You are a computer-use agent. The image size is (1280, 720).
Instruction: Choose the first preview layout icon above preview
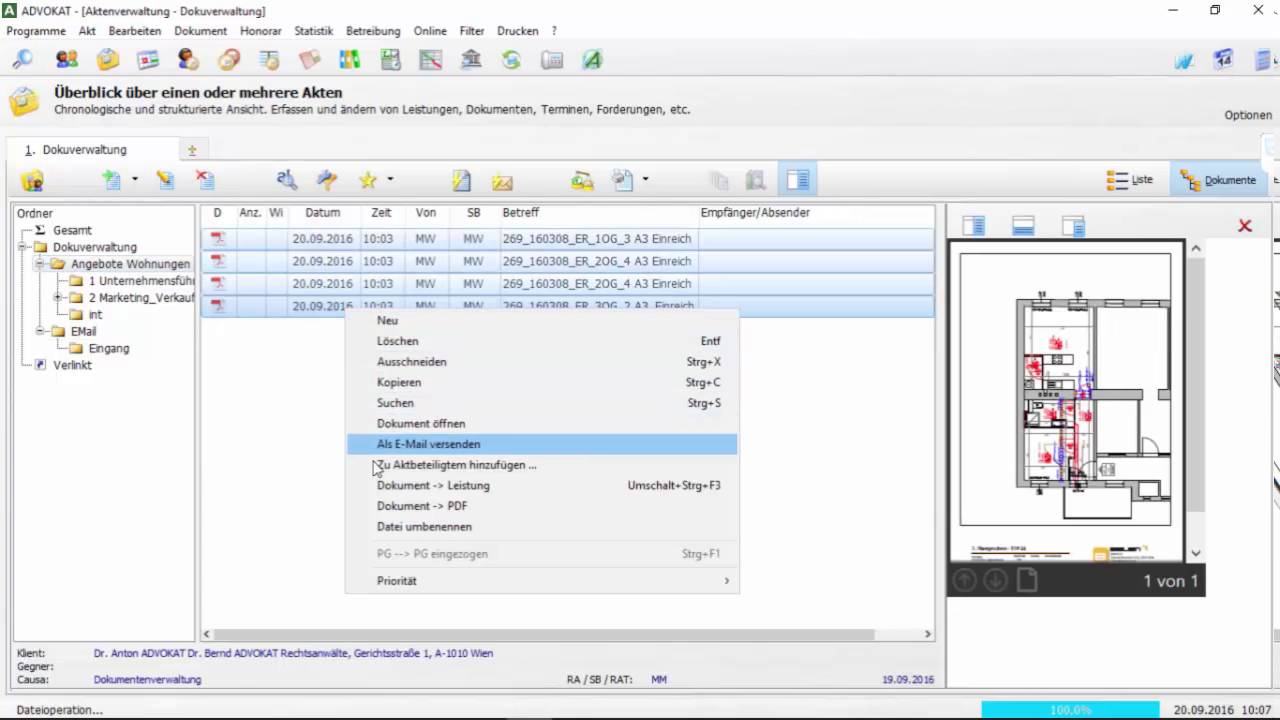click(973, 226)
